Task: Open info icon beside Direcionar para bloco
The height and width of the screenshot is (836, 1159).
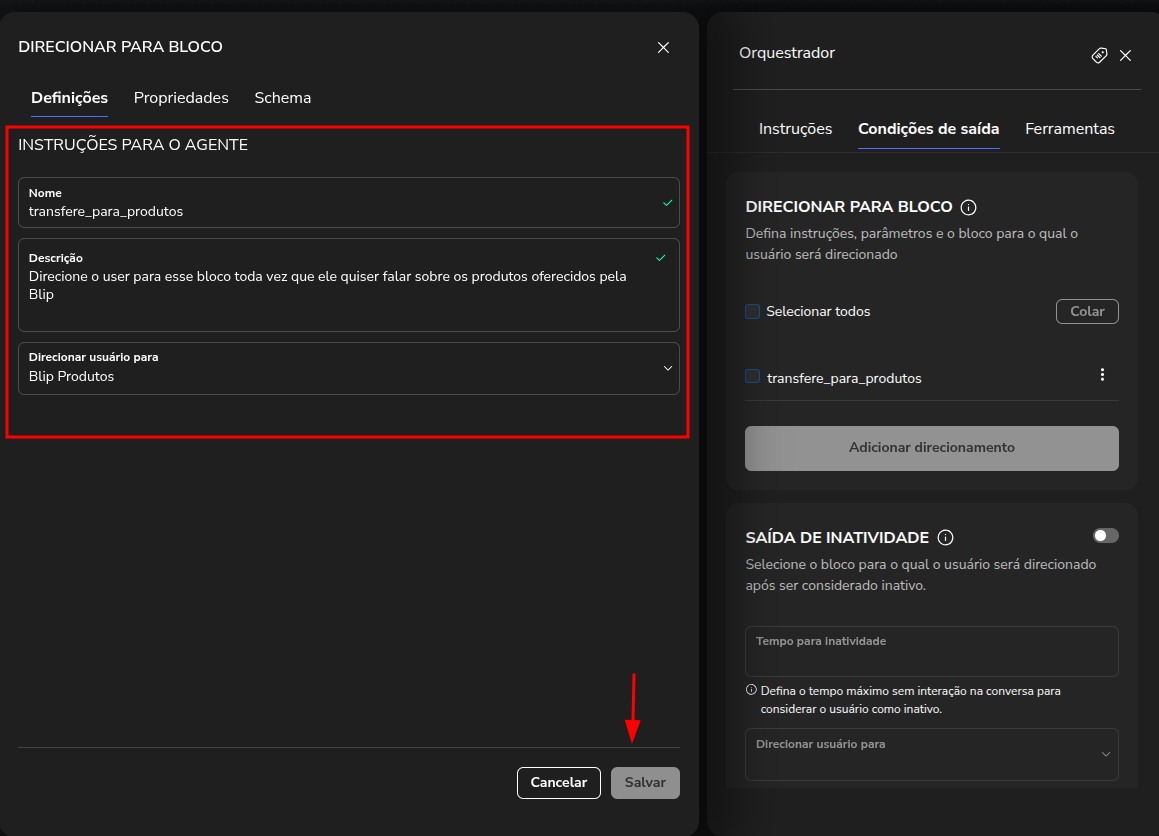Action: click(968, 207)
